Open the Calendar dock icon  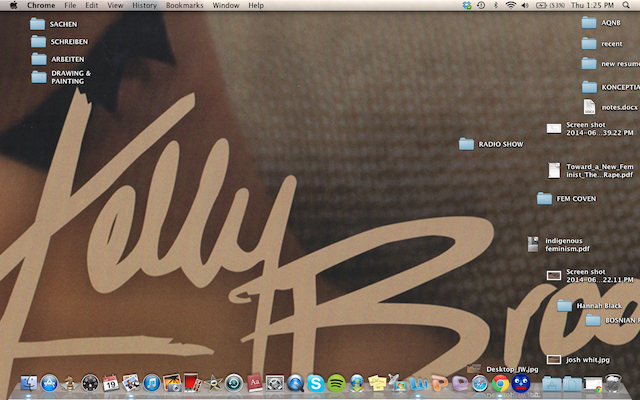click(x=110, y=382)
